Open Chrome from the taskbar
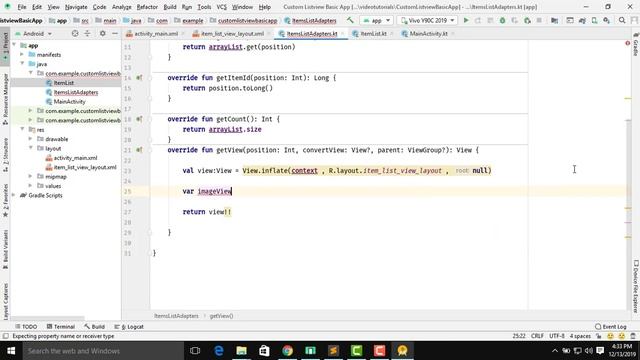This screenshot has width=640, height=360. pos(287,351)
